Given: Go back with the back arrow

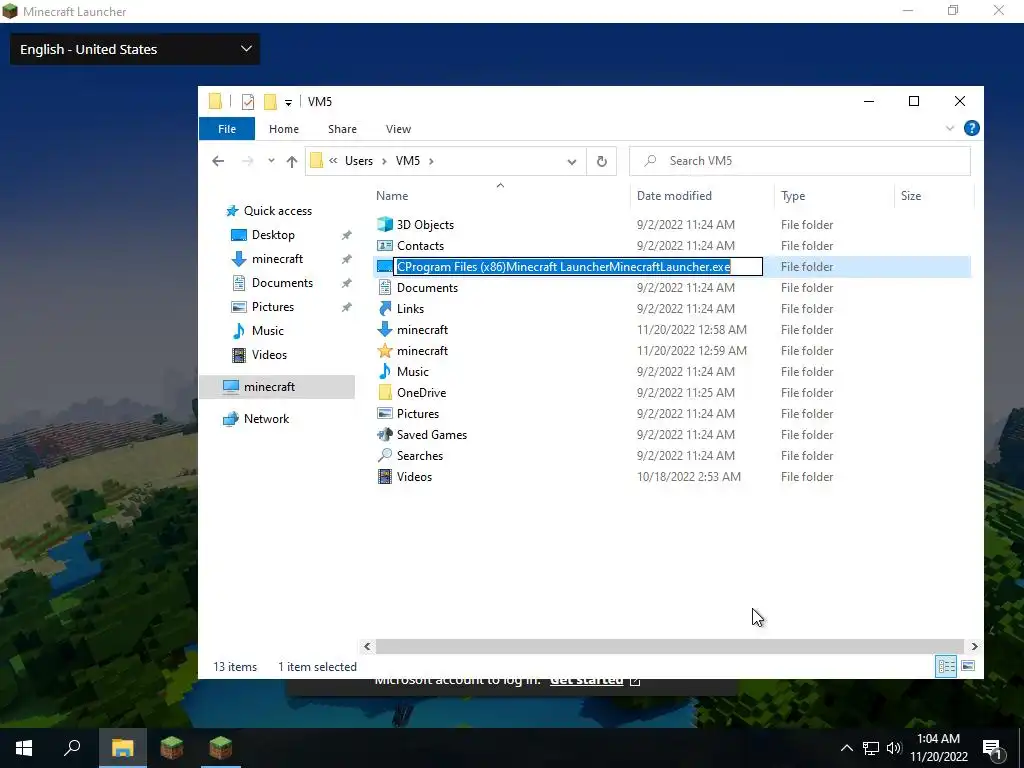Looking at the screenshot, I should click(218, 161).
